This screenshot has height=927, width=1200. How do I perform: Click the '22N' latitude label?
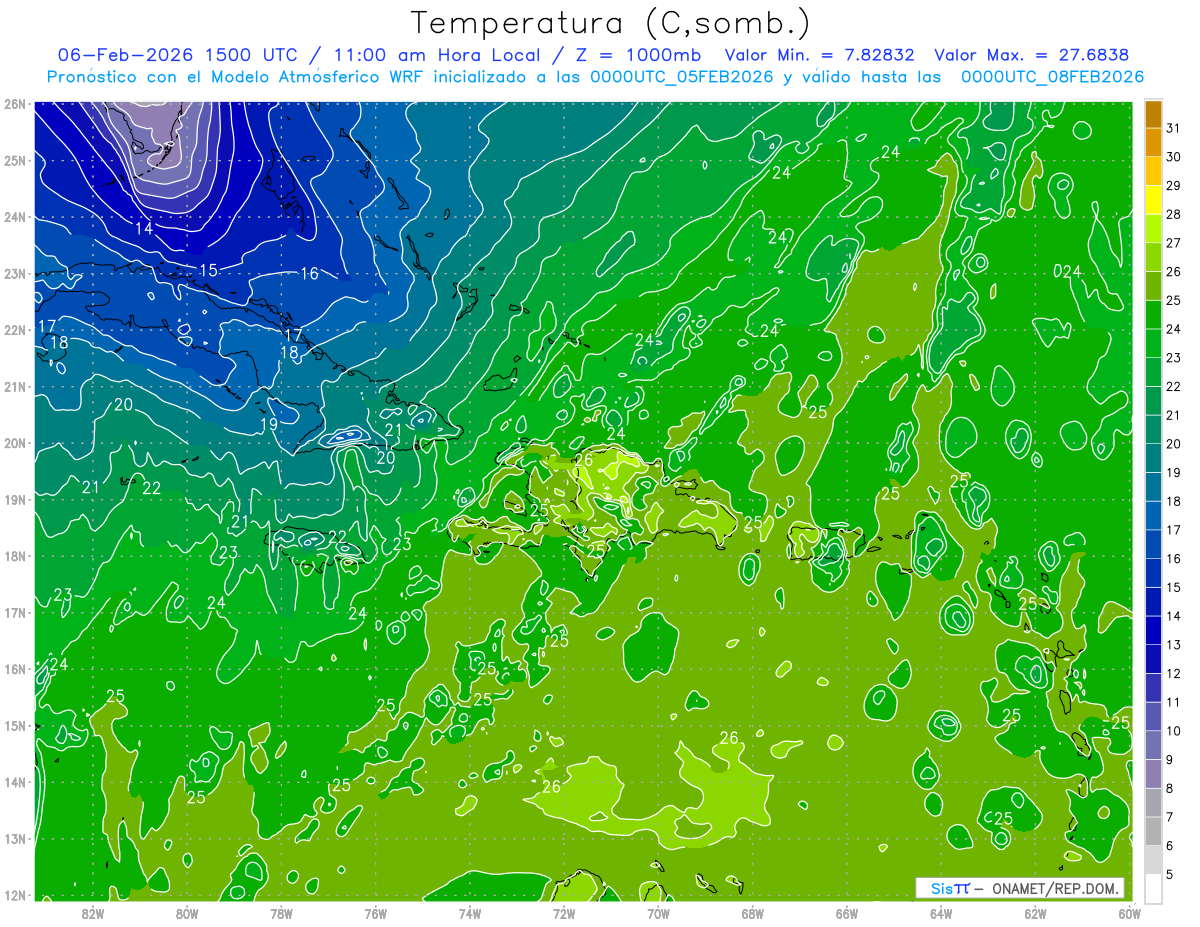point(14,330)
